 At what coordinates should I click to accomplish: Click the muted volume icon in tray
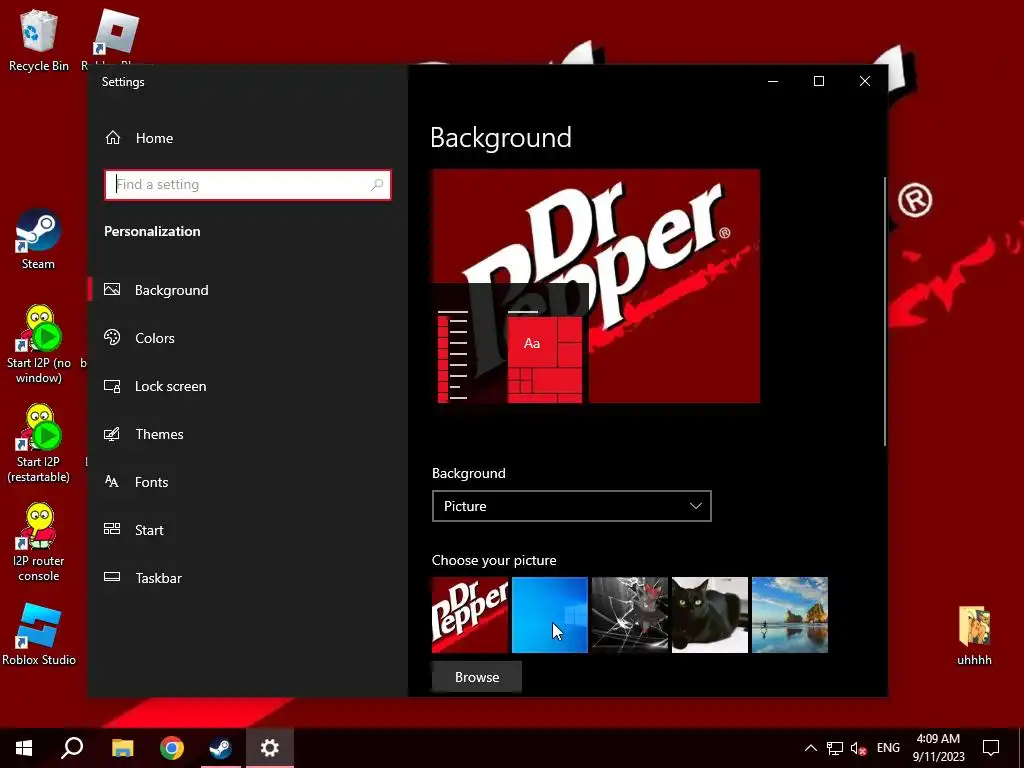859,748
